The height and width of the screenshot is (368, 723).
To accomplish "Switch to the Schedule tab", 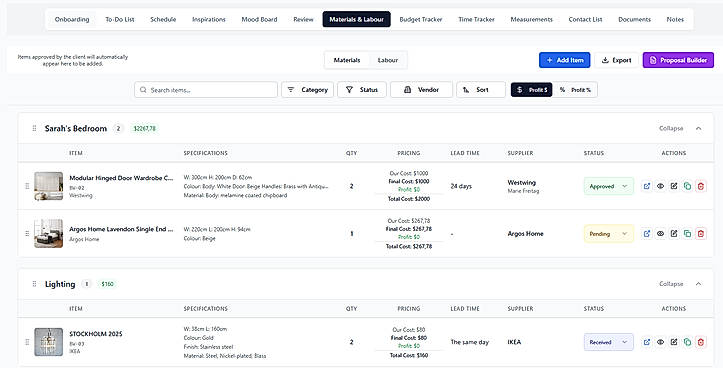I will pyautogui.click(x=163, y=19).
